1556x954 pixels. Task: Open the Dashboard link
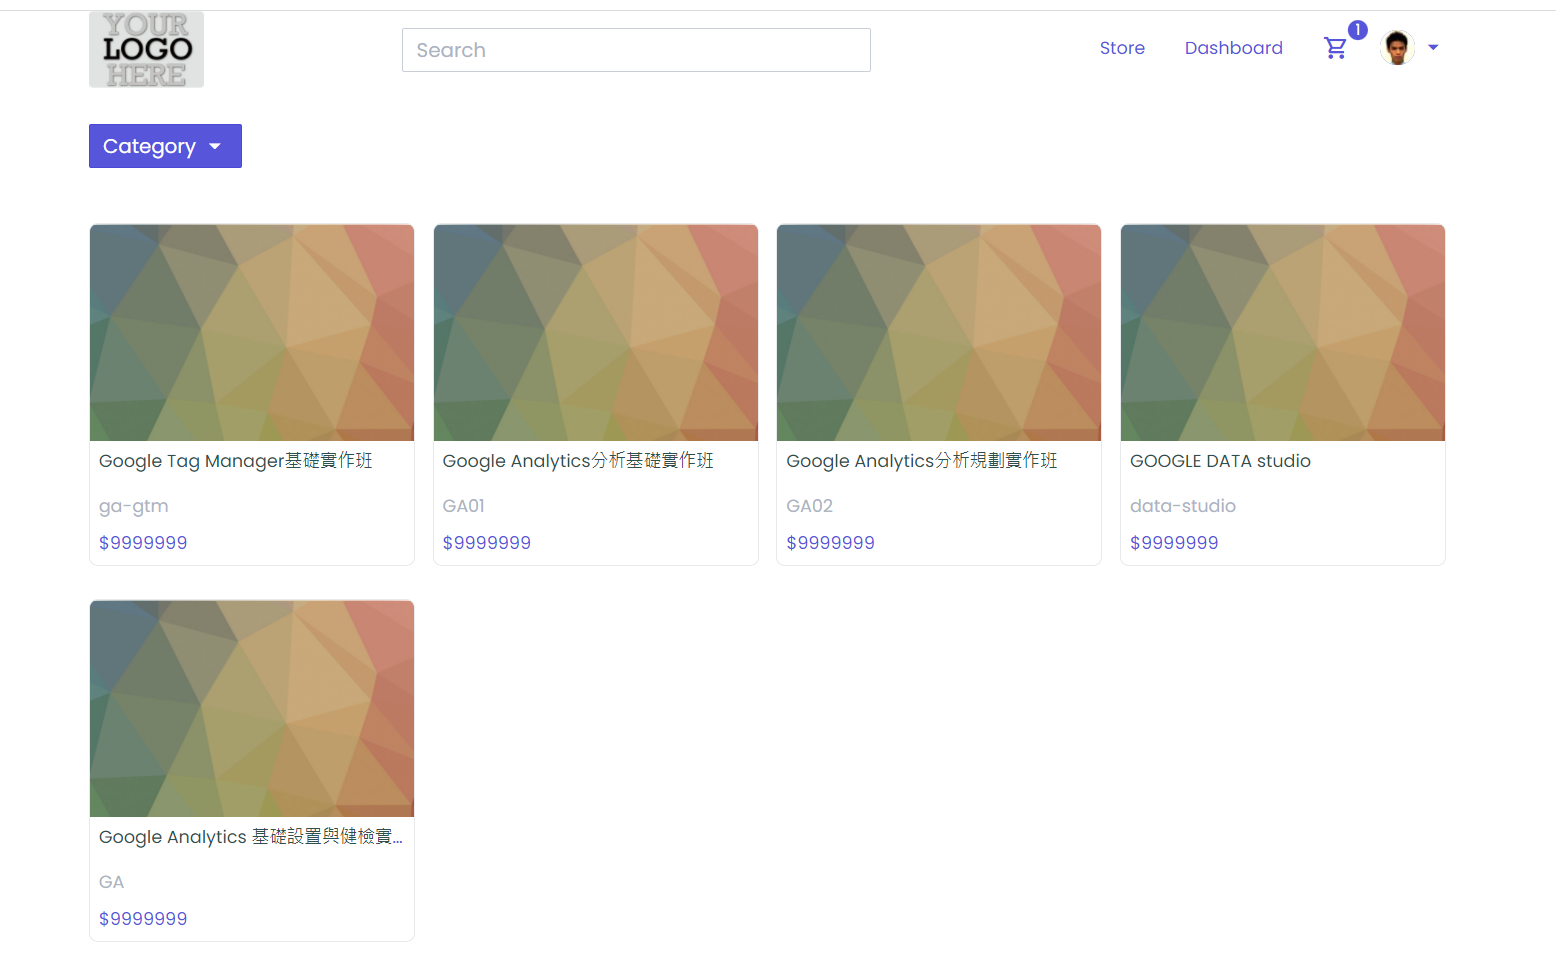tap(1233, 48)
